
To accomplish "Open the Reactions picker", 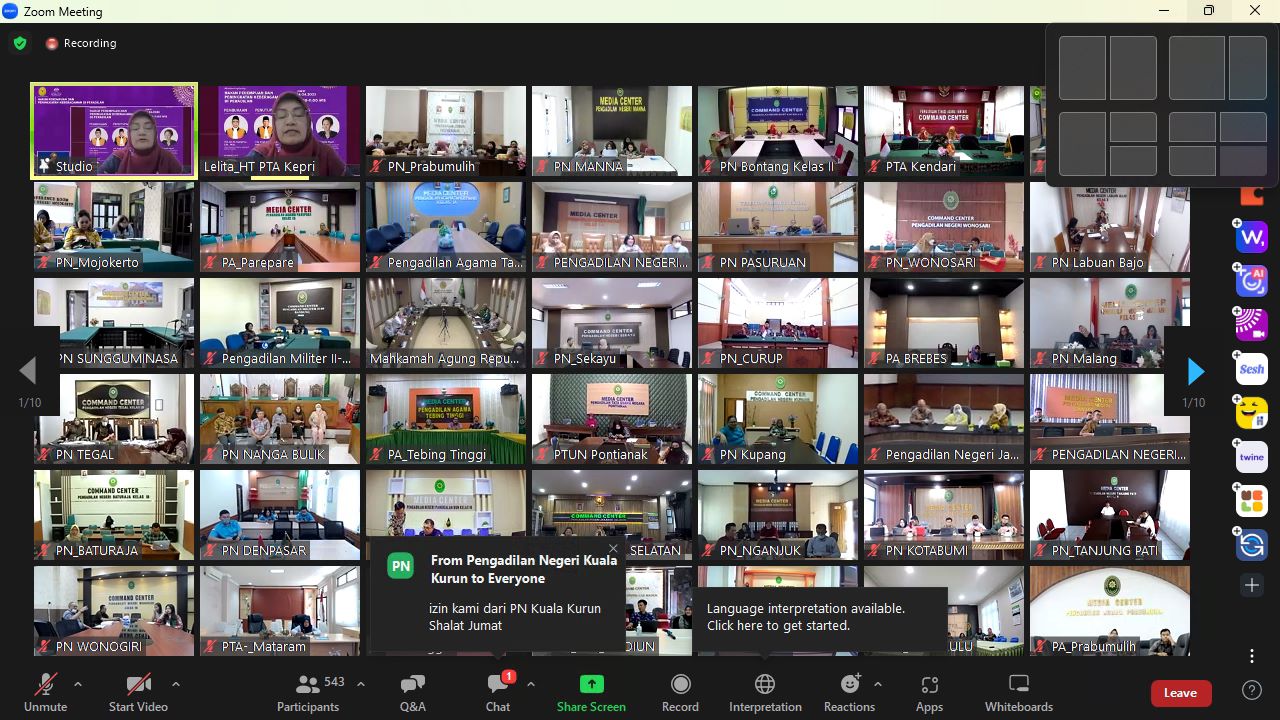I will pyautogui.click(x=849, y=693).
